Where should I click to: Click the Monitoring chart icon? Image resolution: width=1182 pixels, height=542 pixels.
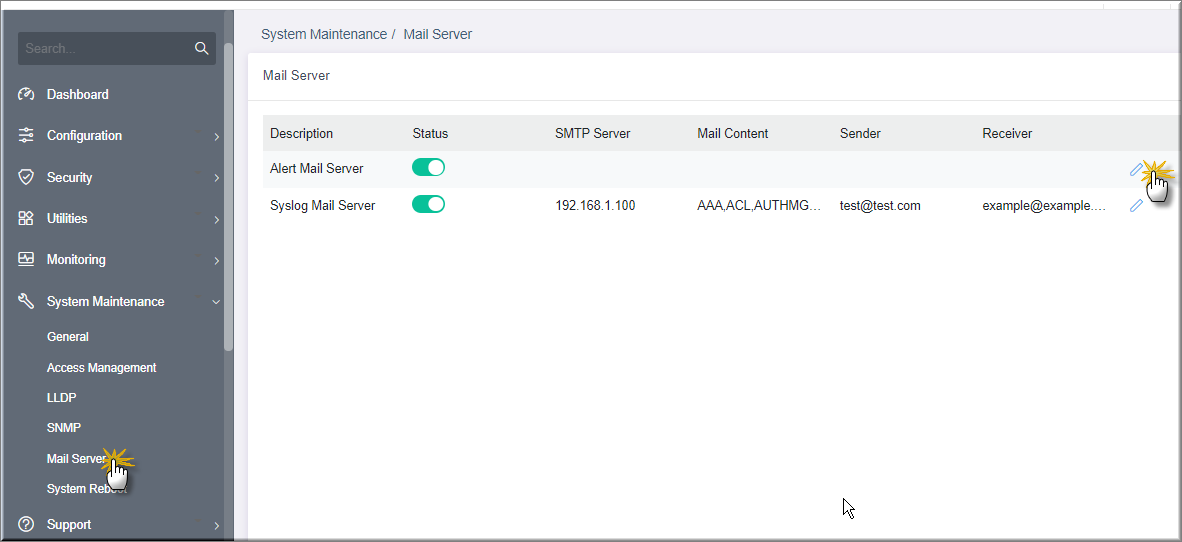pos(26,259)
